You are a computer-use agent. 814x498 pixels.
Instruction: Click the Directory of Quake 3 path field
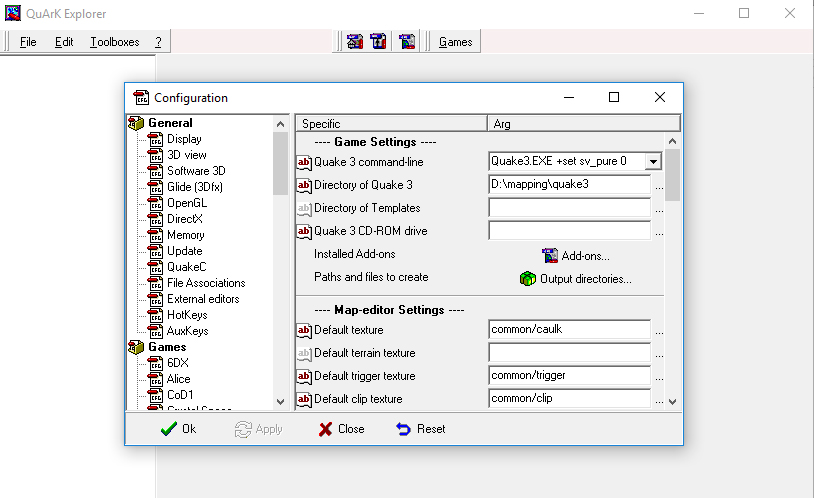click(569, 184)
